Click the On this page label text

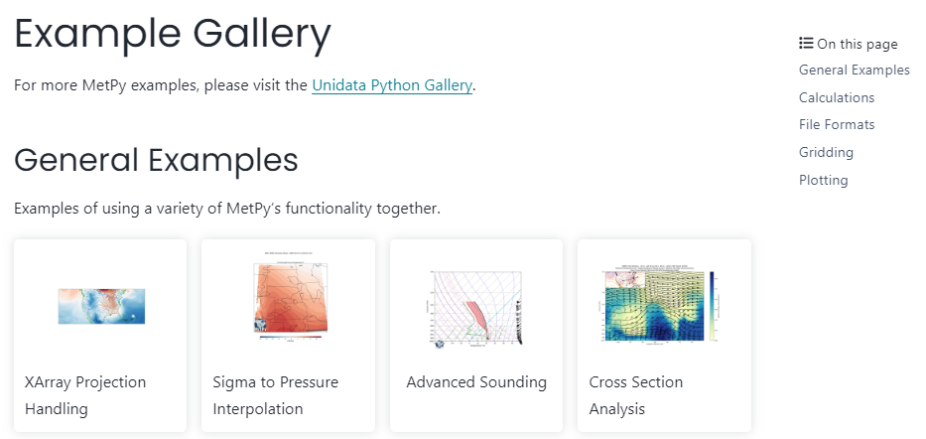tap(857, 44)
